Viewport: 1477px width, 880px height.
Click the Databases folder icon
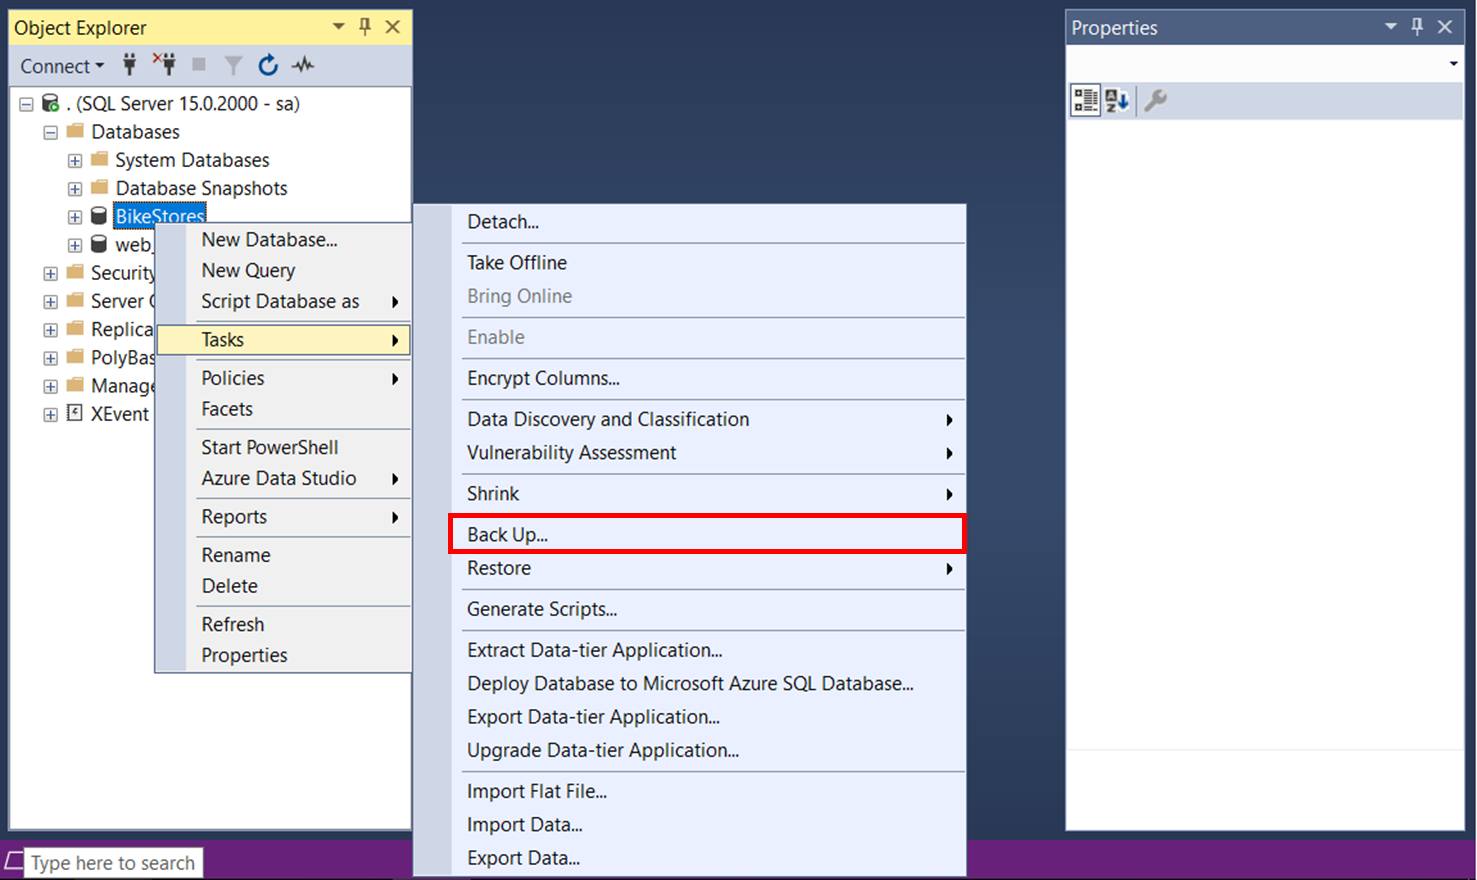tap(75, 131)
